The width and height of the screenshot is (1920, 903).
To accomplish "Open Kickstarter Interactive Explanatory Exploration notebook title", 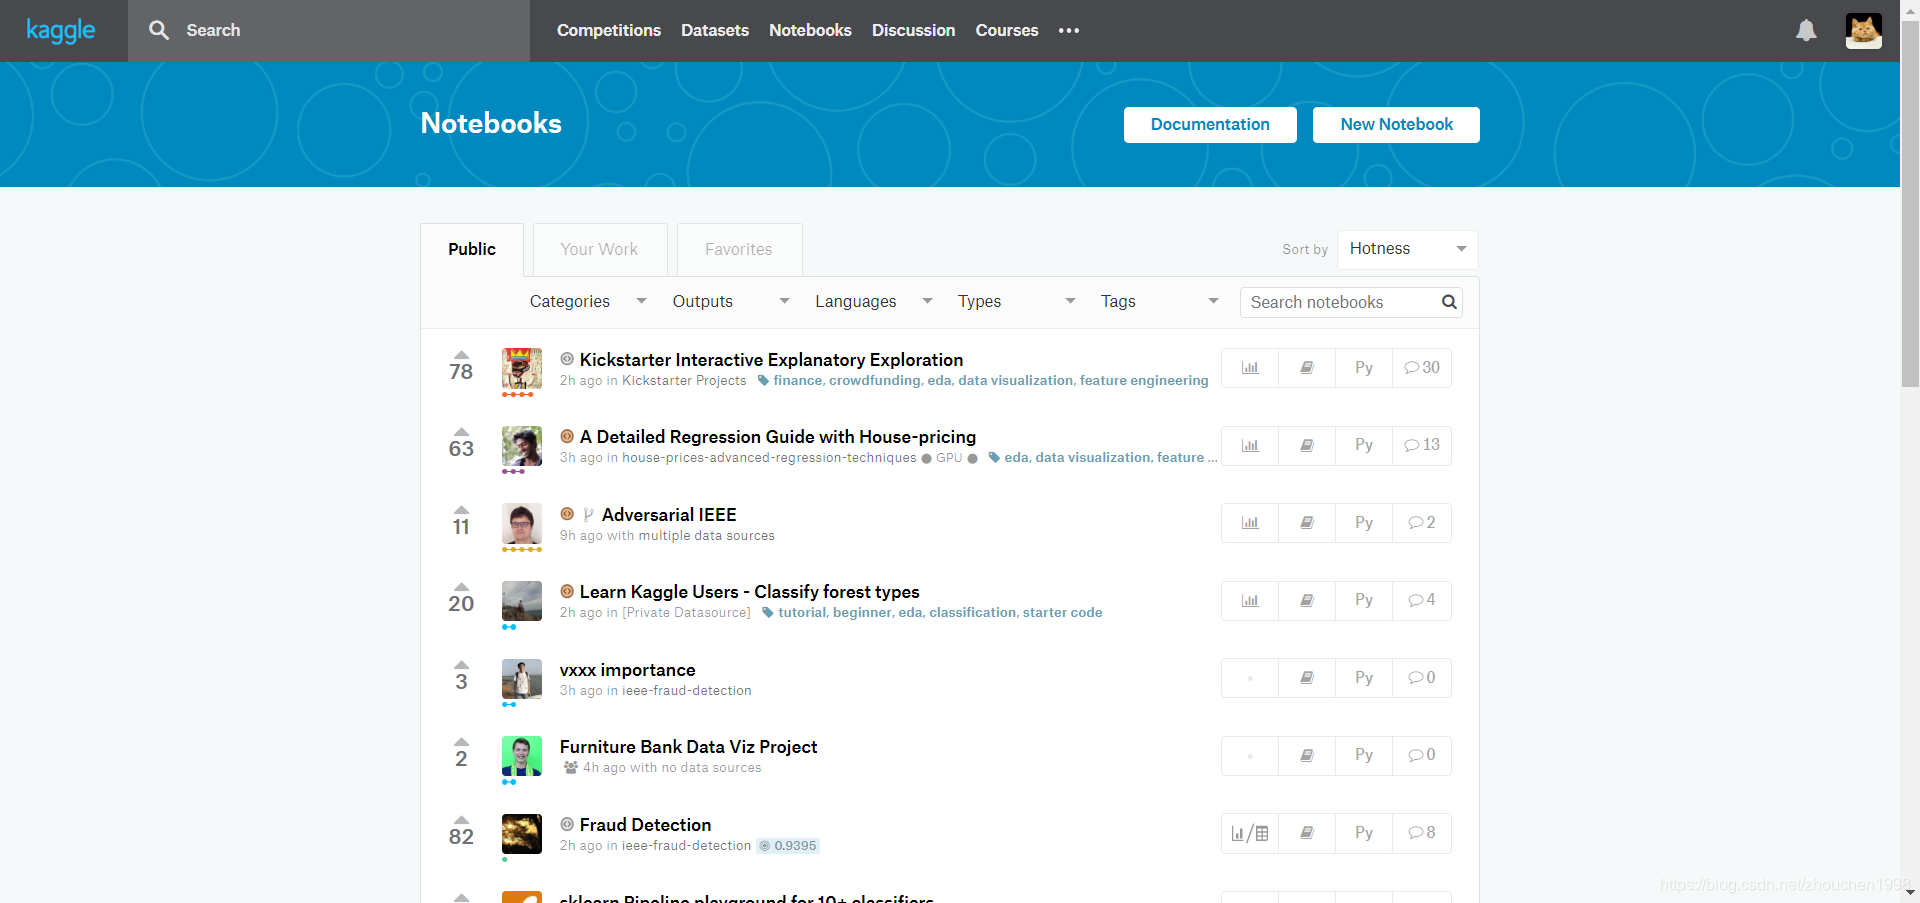I will (x=771, y=360).
